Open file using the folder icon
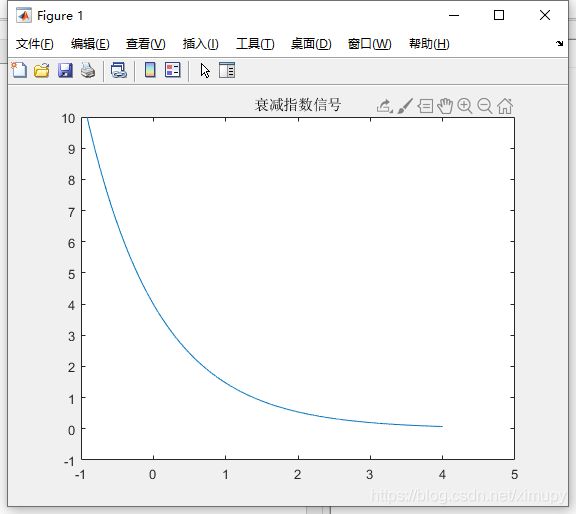Screen dimensions: 576x514 [42, 70]
